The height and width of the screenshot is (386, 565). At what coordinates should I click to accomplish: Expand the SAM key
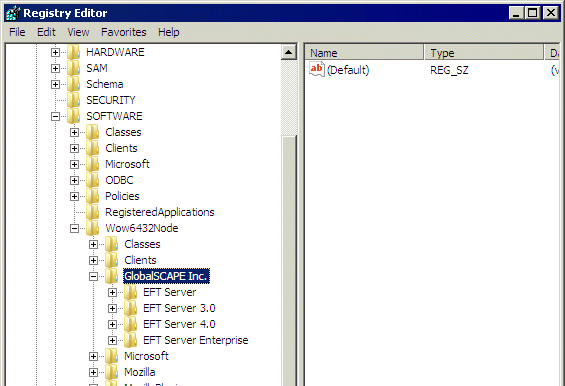click(55, 68)
